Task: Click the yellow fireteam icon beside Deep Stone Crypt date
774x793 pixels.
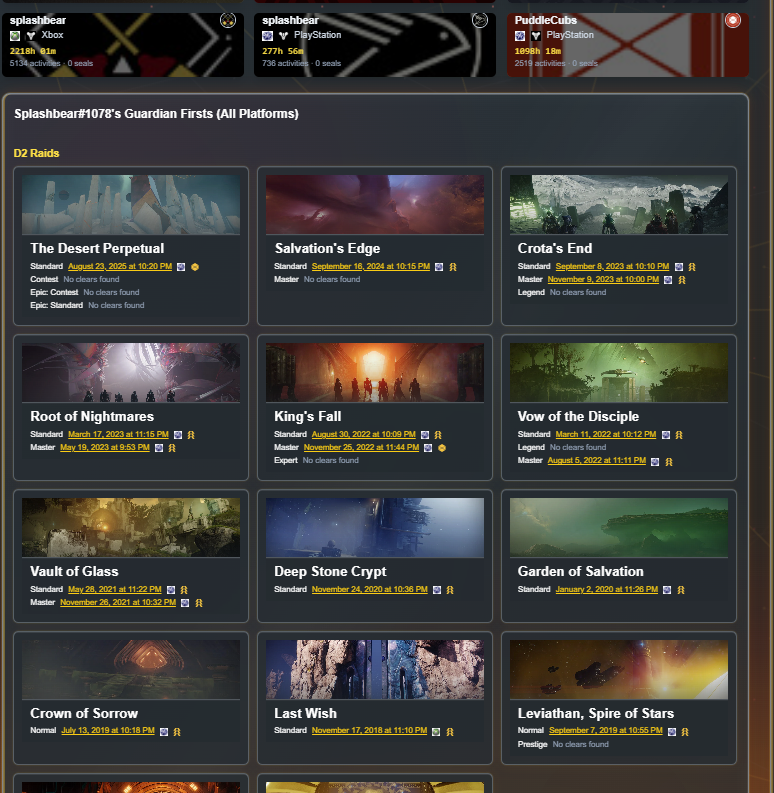Action: [x=450, y=590]
